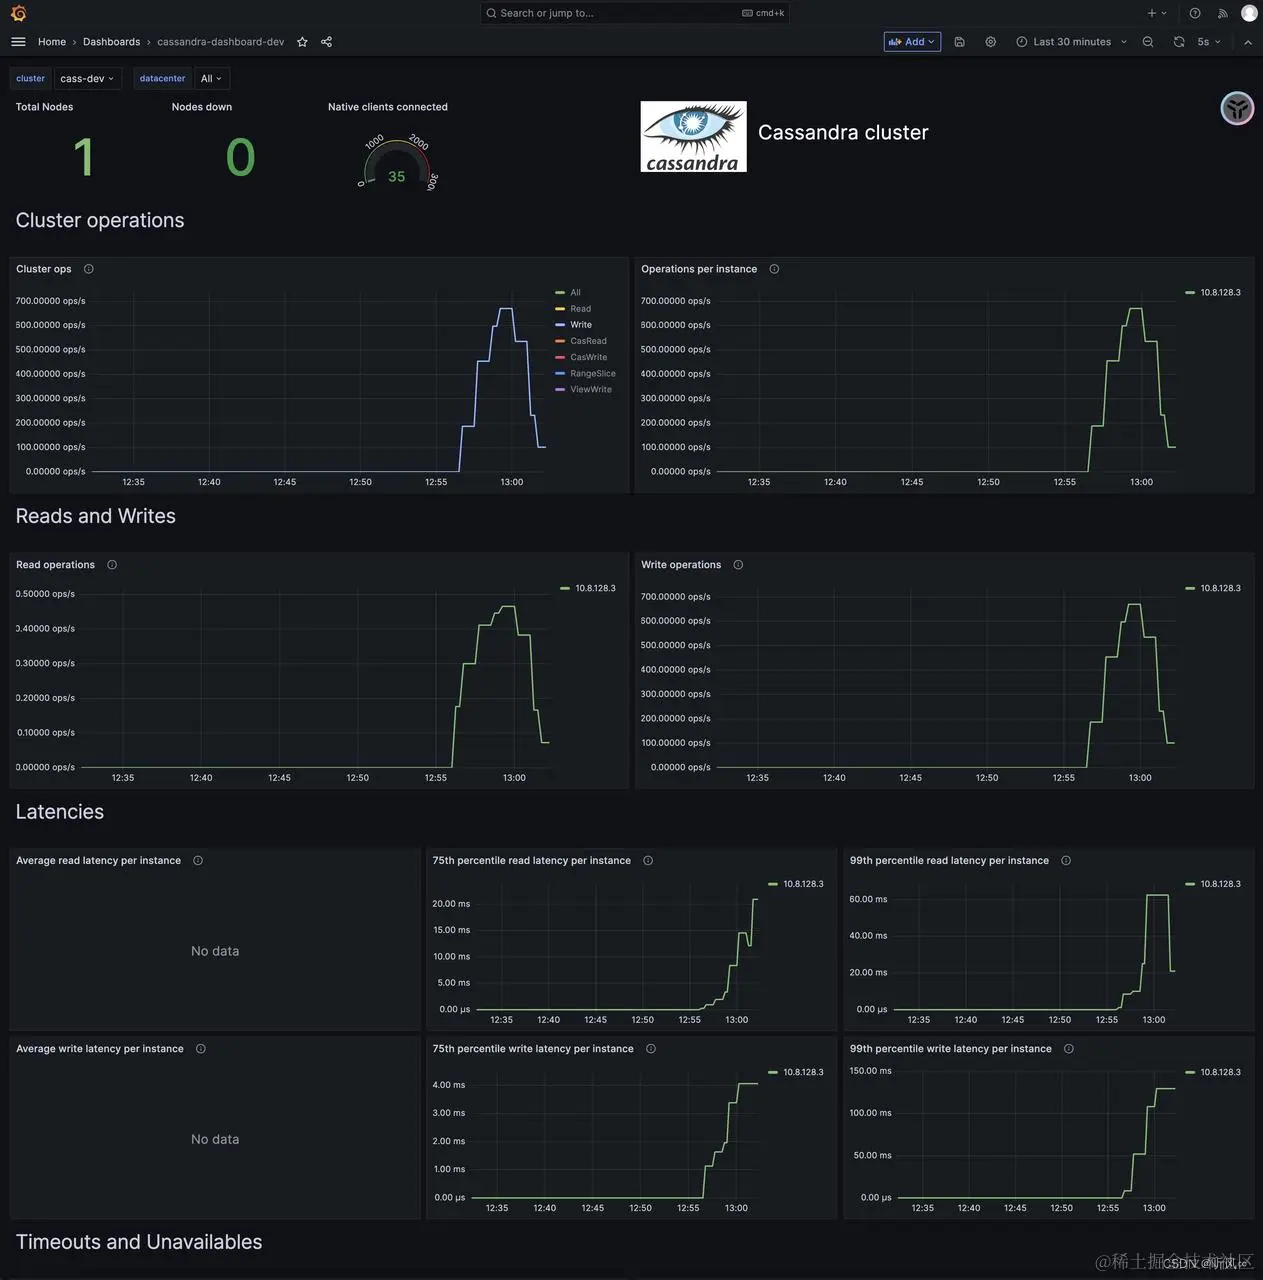
Task: Open Write operations panel title menu
Action: pyautogui.click(x=681, y=565)
